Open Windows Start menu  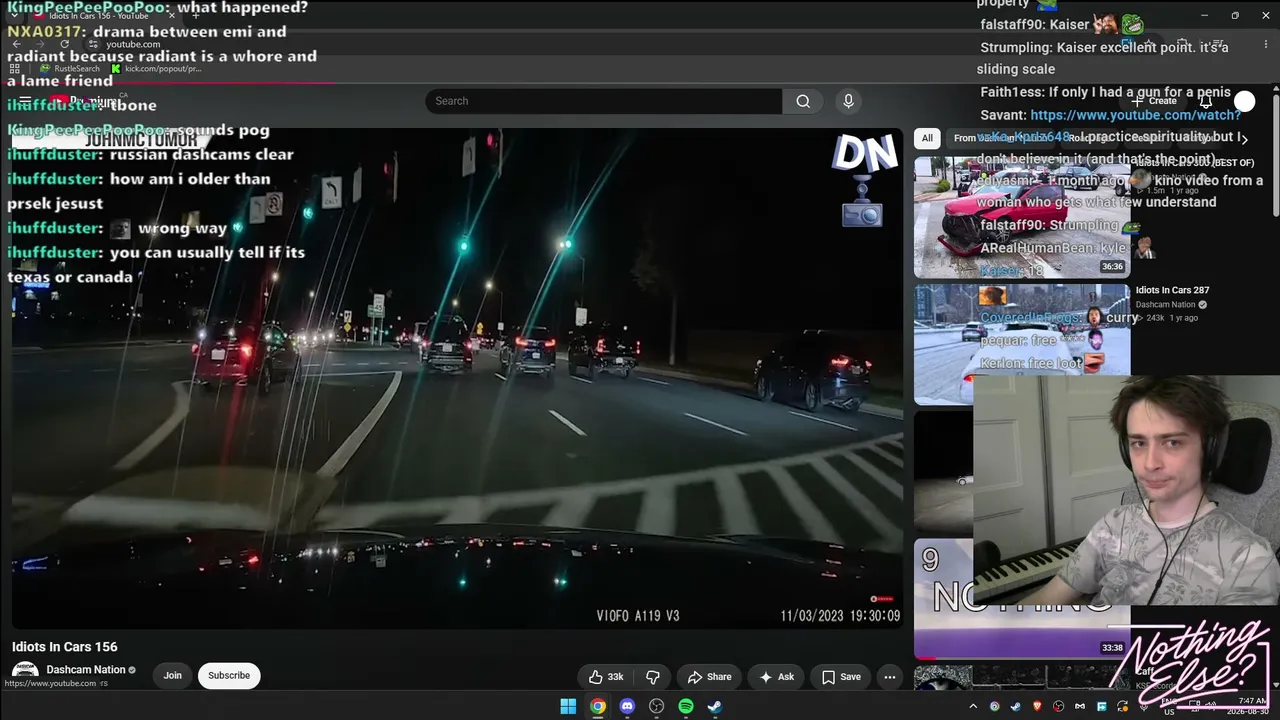(568, 706)
